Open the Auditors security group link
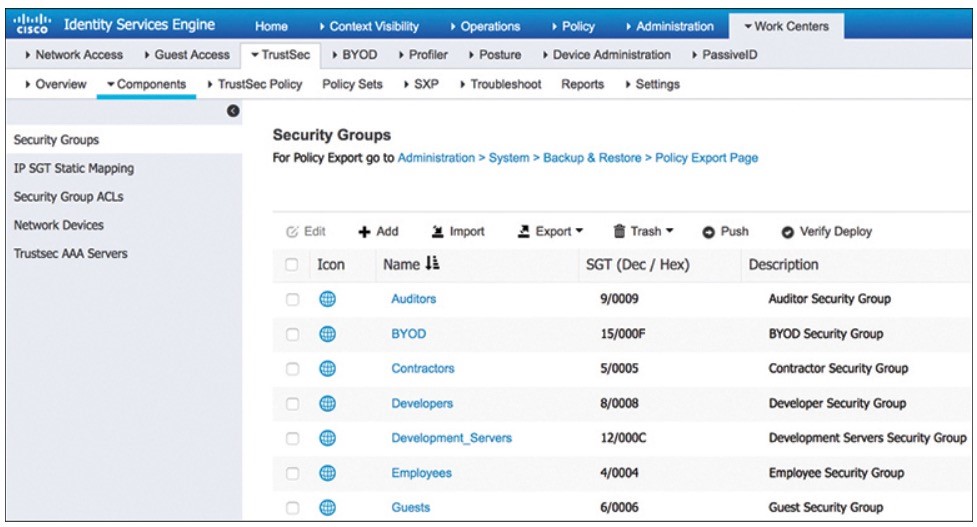 coord(414,299)
